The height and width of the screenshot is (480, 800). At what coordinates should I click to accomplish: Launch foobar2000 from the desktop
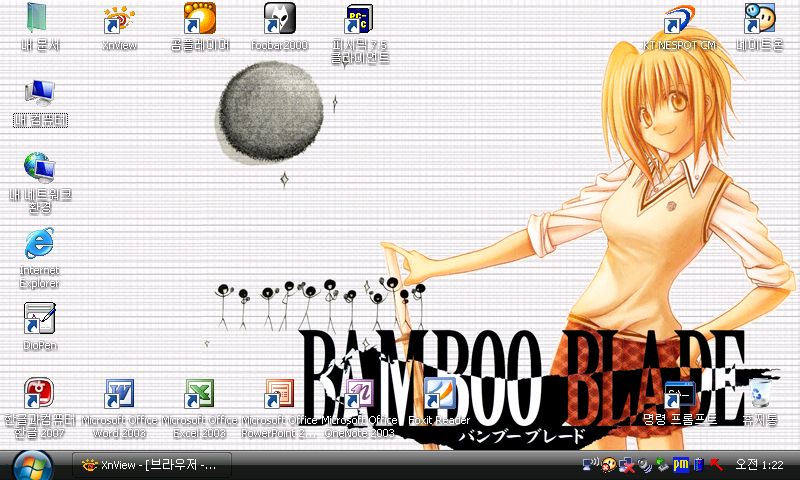pyautogui.click(x=279, y=19)
